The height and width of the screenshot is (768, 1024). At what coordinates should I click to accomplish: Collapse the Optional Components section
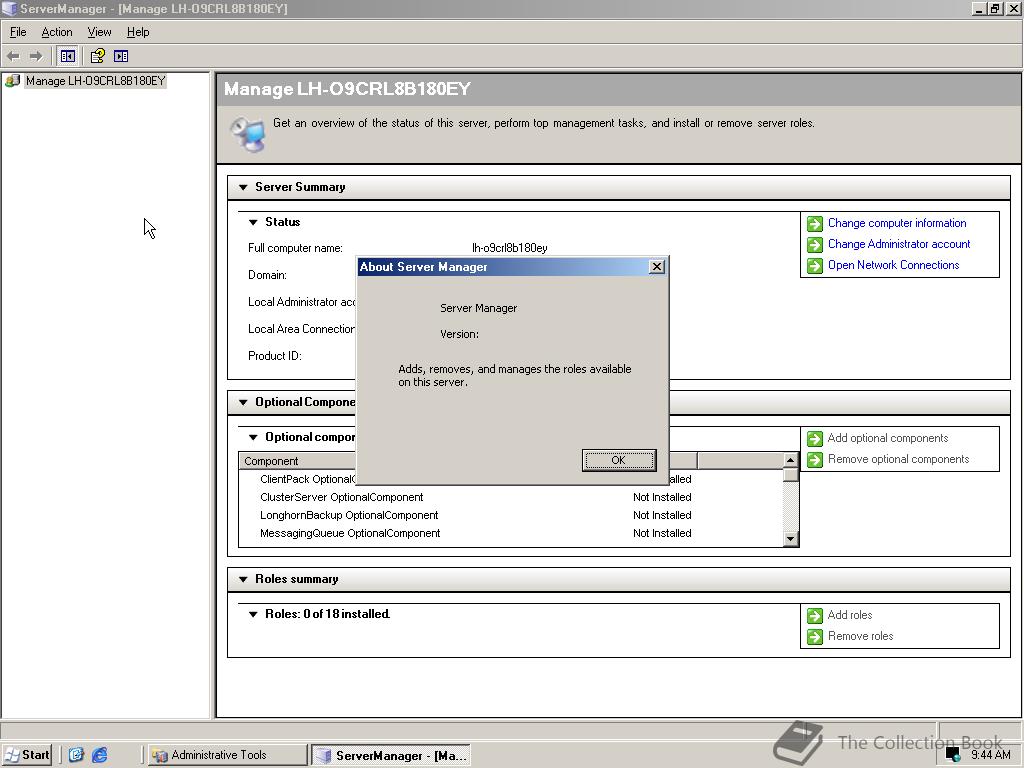(x=243, y=402)
